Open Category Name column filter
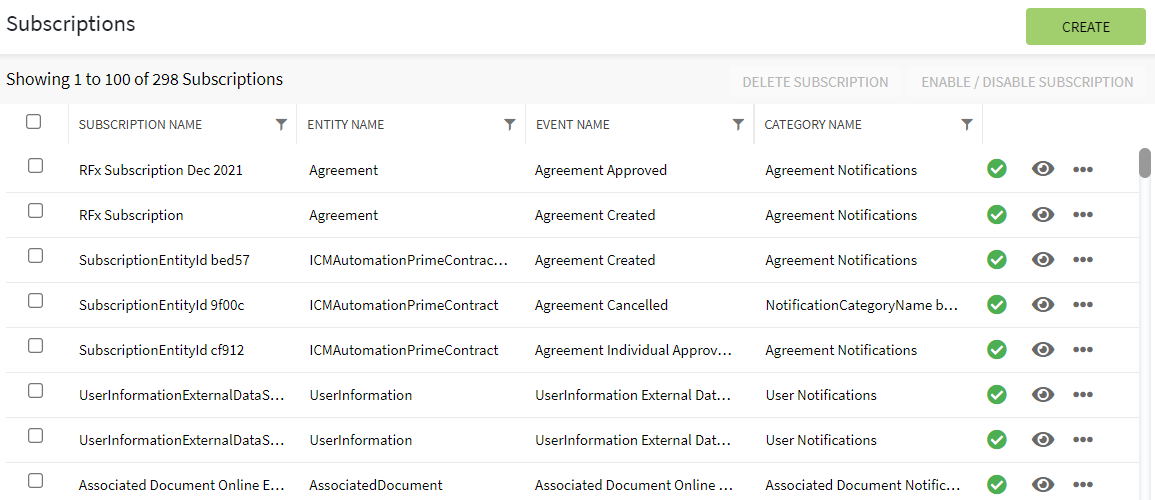Viewport: 1155px width, 500px height. [967, 125]
